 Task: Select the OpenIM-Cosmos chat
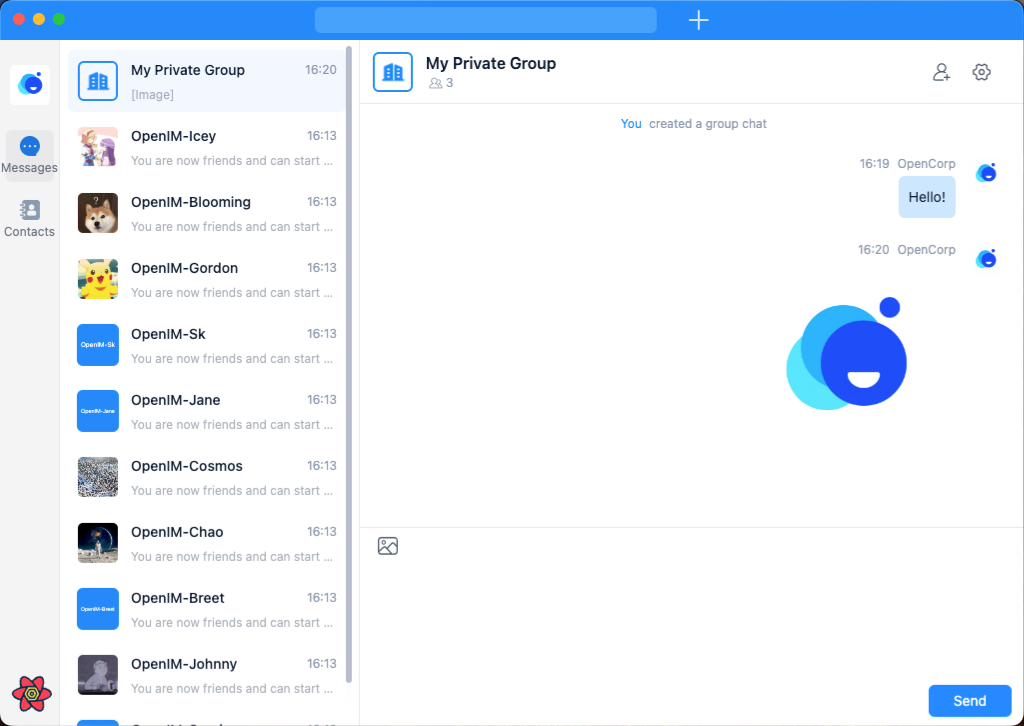pos(207,477)
